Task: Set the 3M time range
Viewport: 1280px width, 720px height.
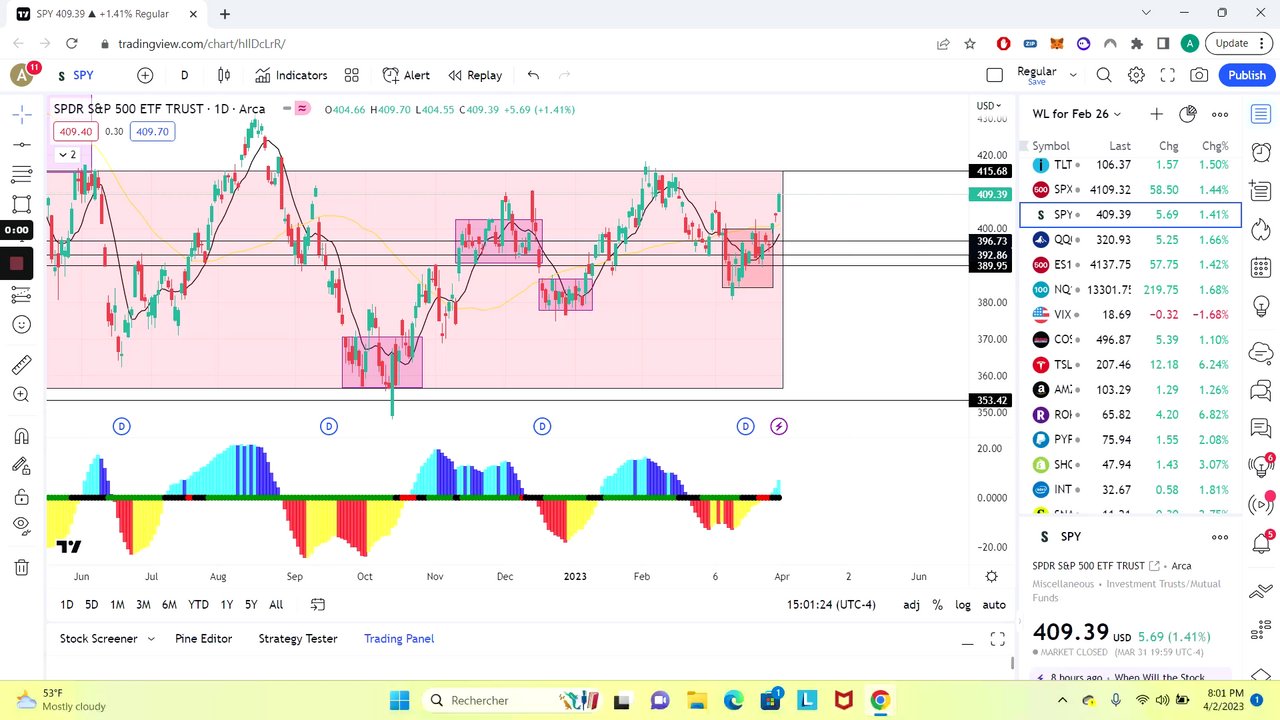Action: pos(143,604)
